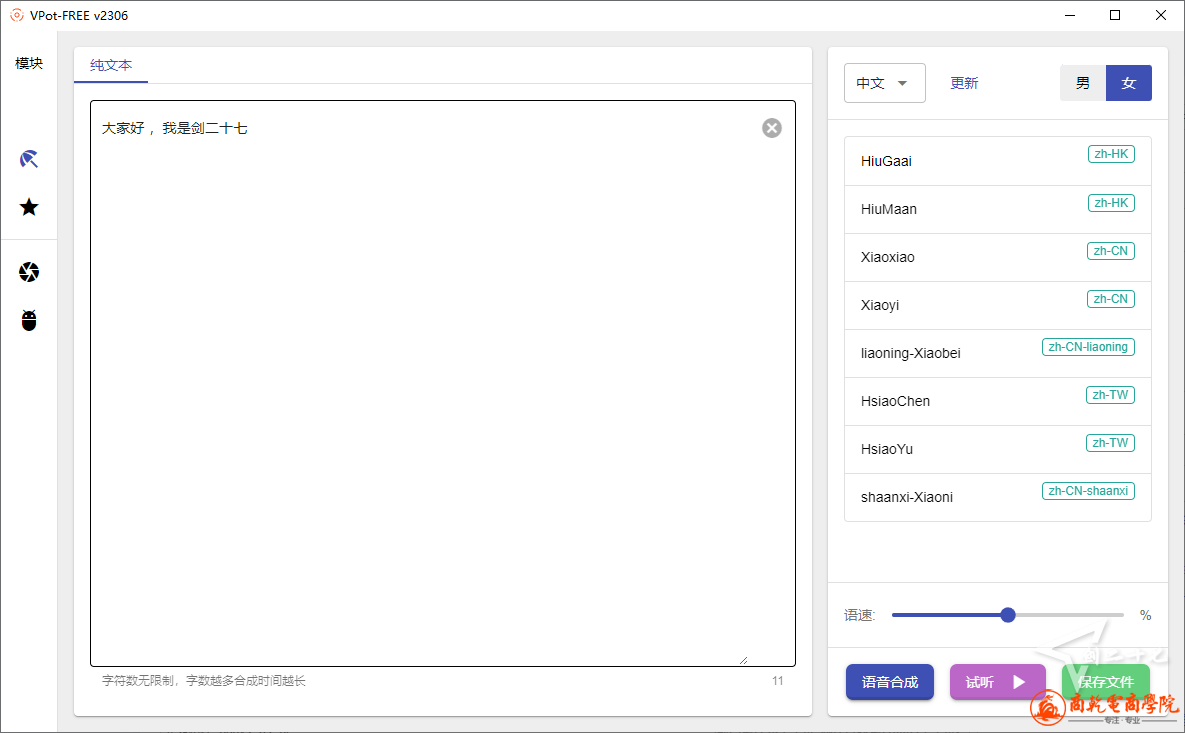The width and height of the screenshot is (1185, 733).
Task: Click the 更新 update link
Action: (964, 83)
